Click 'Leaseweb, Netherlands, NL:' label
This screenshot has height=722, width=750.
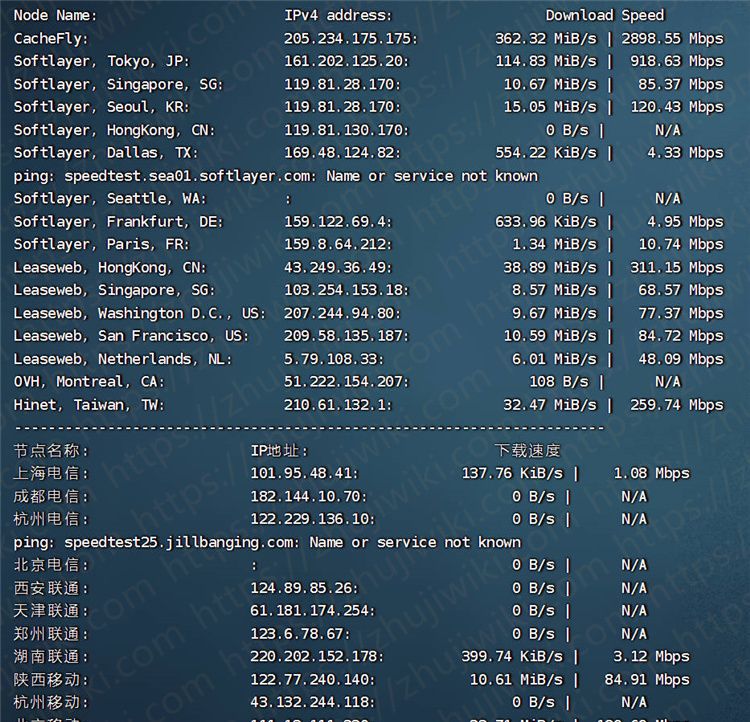(122, 359)
